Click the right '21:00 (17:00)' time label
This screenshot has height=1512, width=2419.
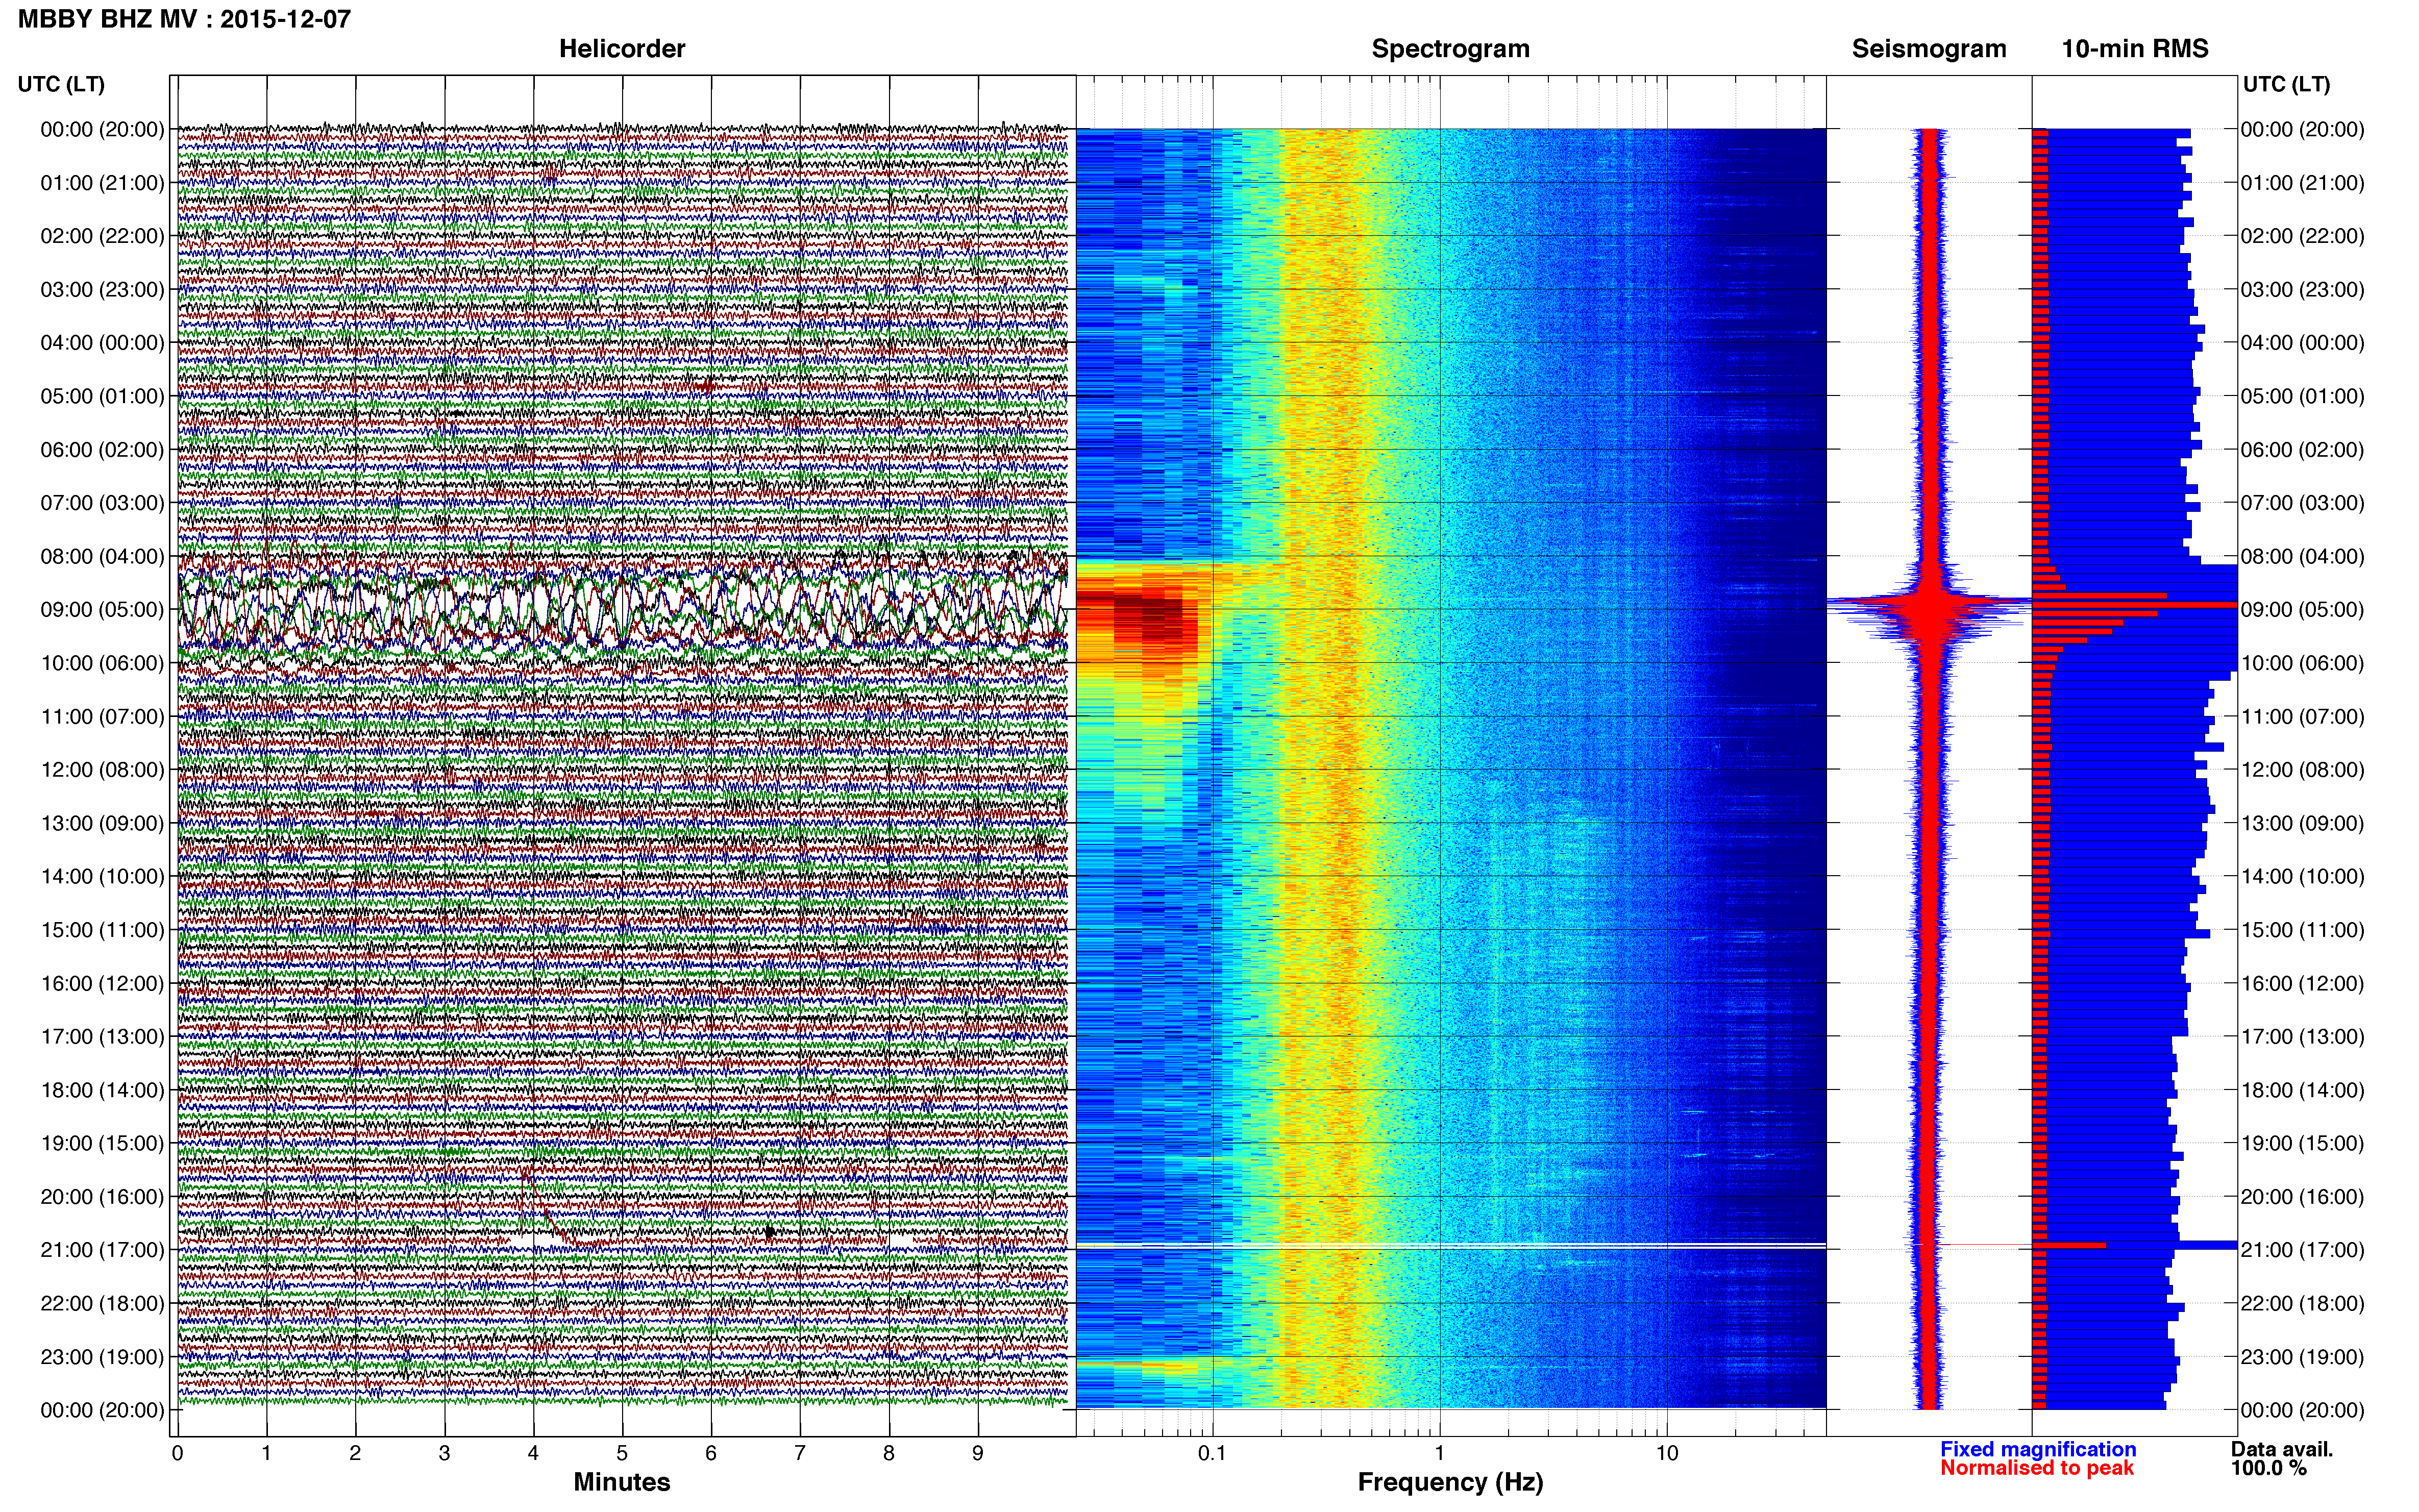tap(2302, 1249)
